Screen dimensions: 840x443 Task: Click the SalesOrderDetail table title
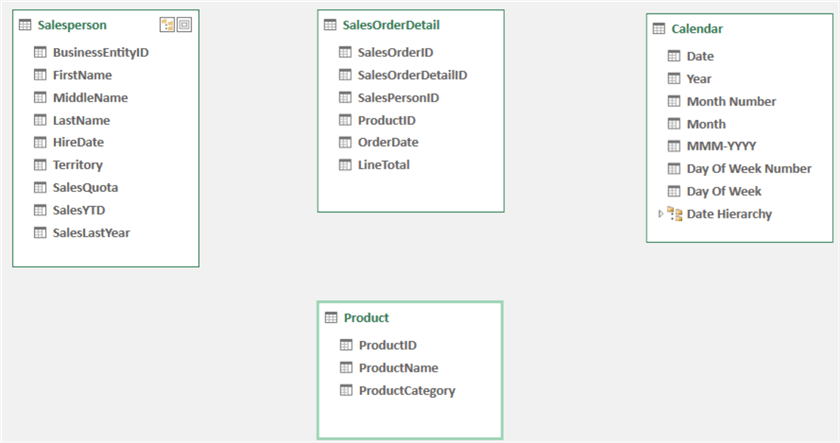pyautogui.click(x=391, y=25)
